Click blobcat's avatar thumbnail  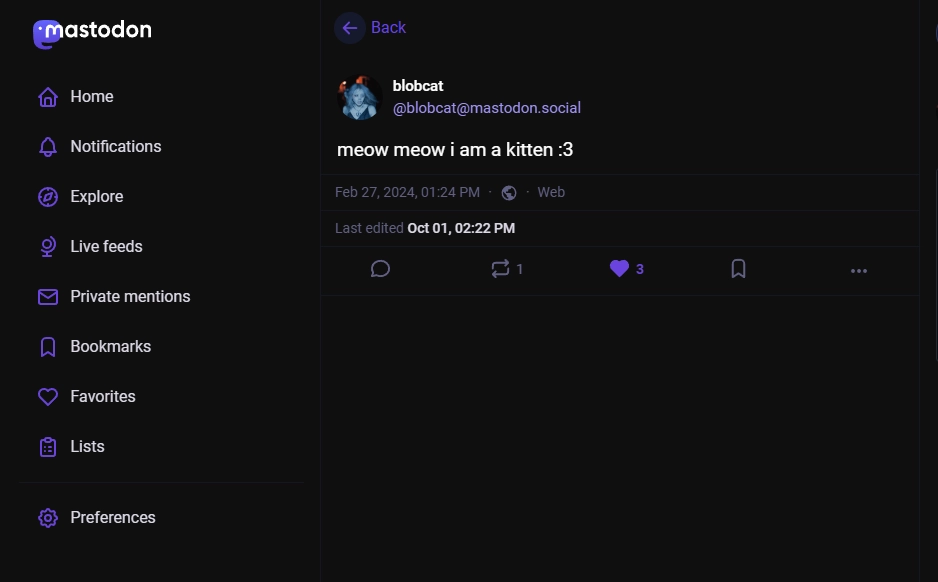pyautogui.click(x=359, y=97)
